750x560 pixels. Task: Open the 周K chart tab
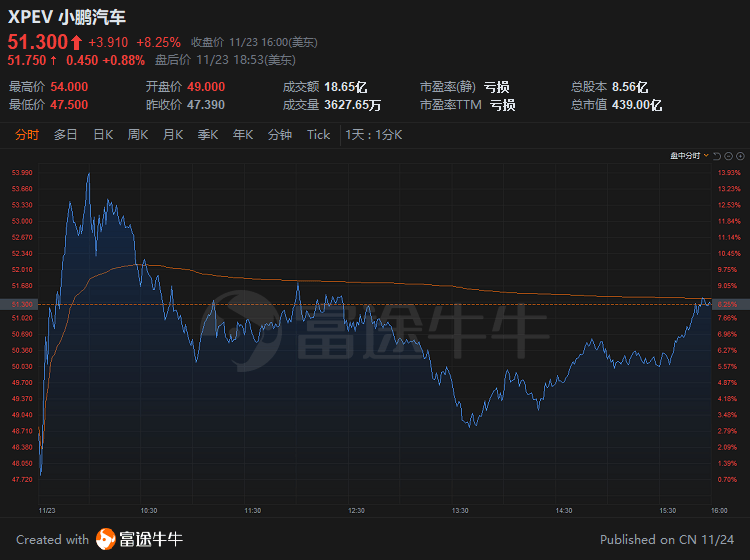(x=138, y=135)
